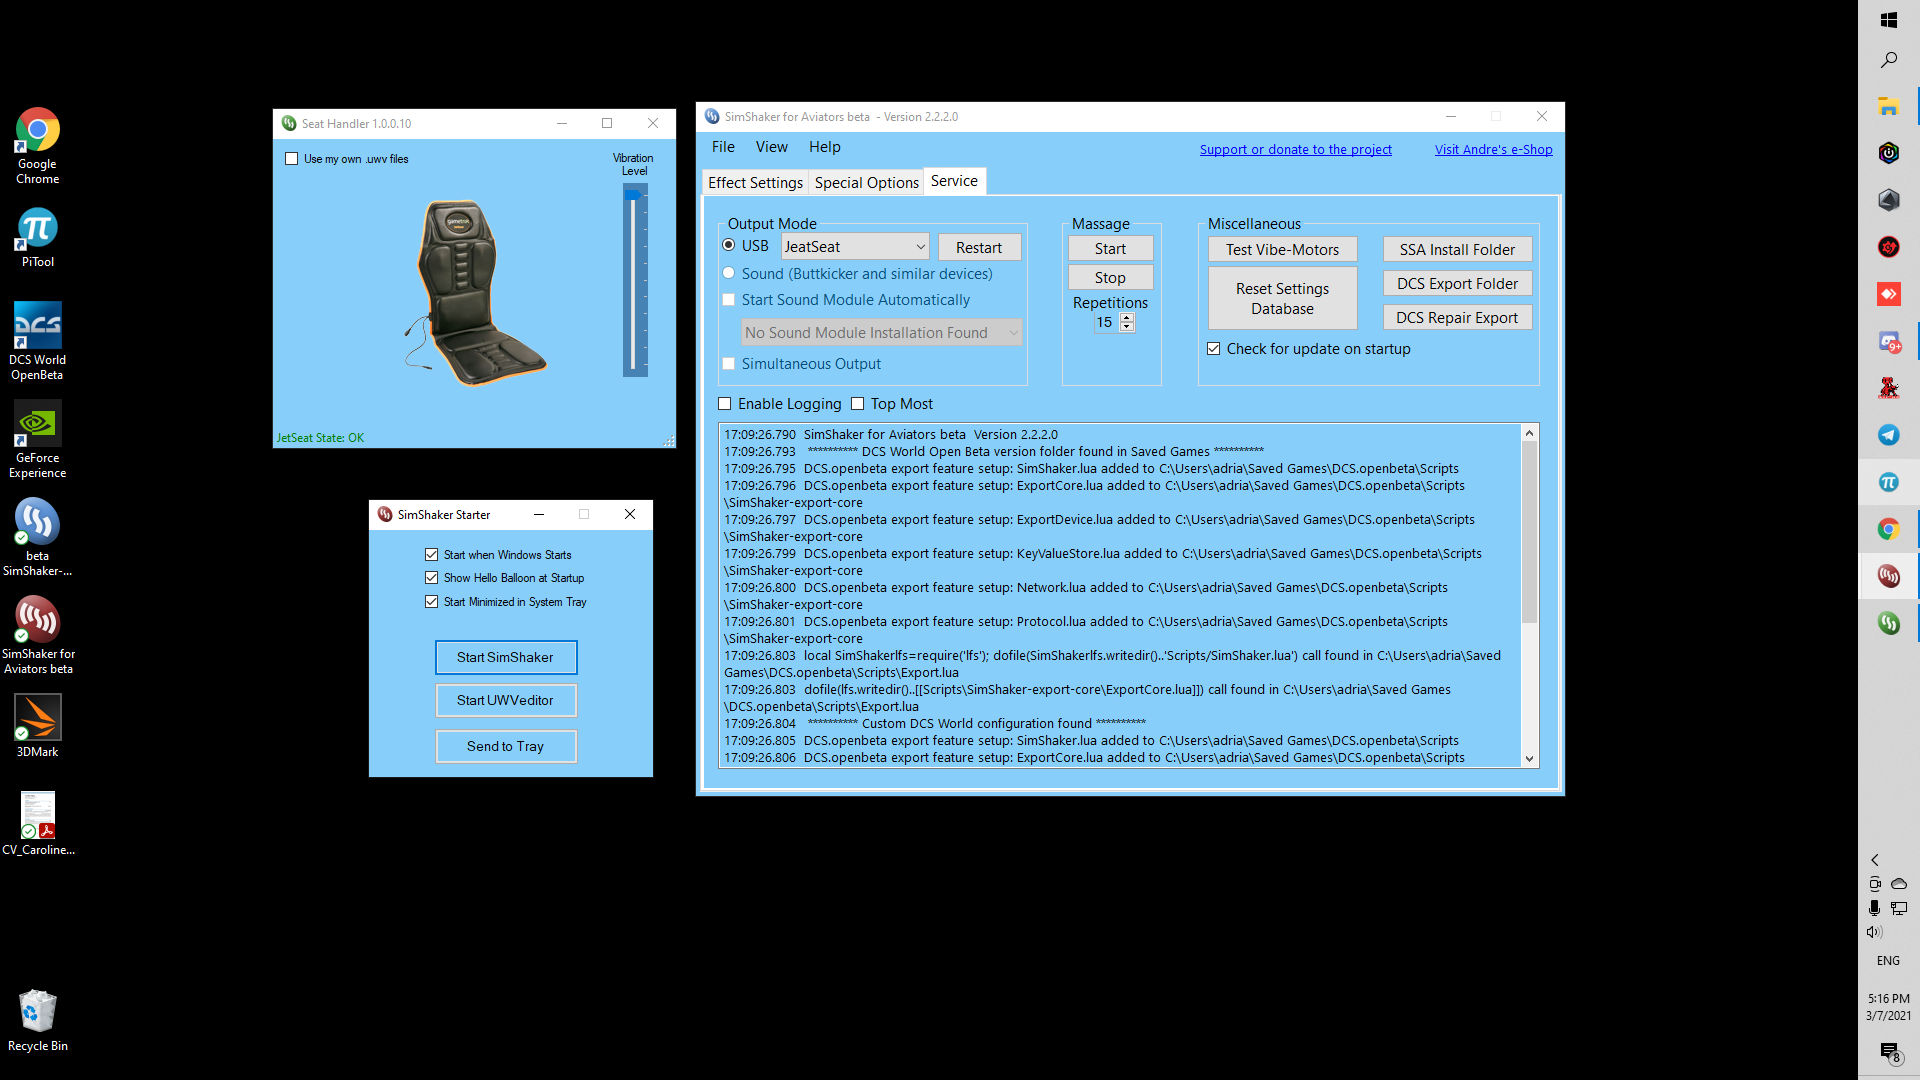Open volume speaker tray icon
Screen dimensions: 1920x1080
1874,932
